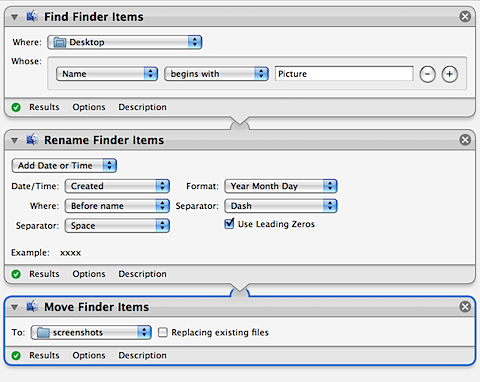Open Options in Move Finder Items
Image resolution: width=480 pixels, height=382 pixels.
(89, 355)
